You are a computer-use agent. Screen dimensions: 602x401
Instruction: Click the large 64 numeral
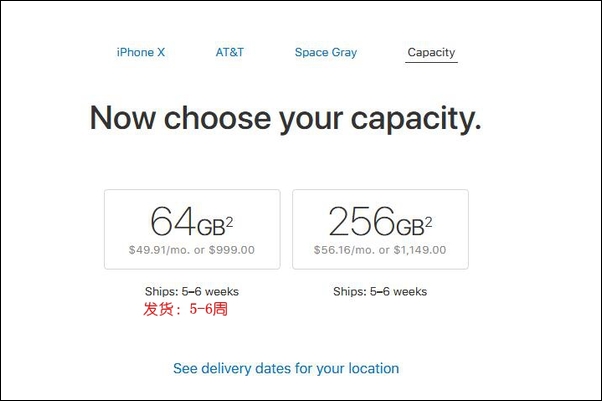coord(173,221)
